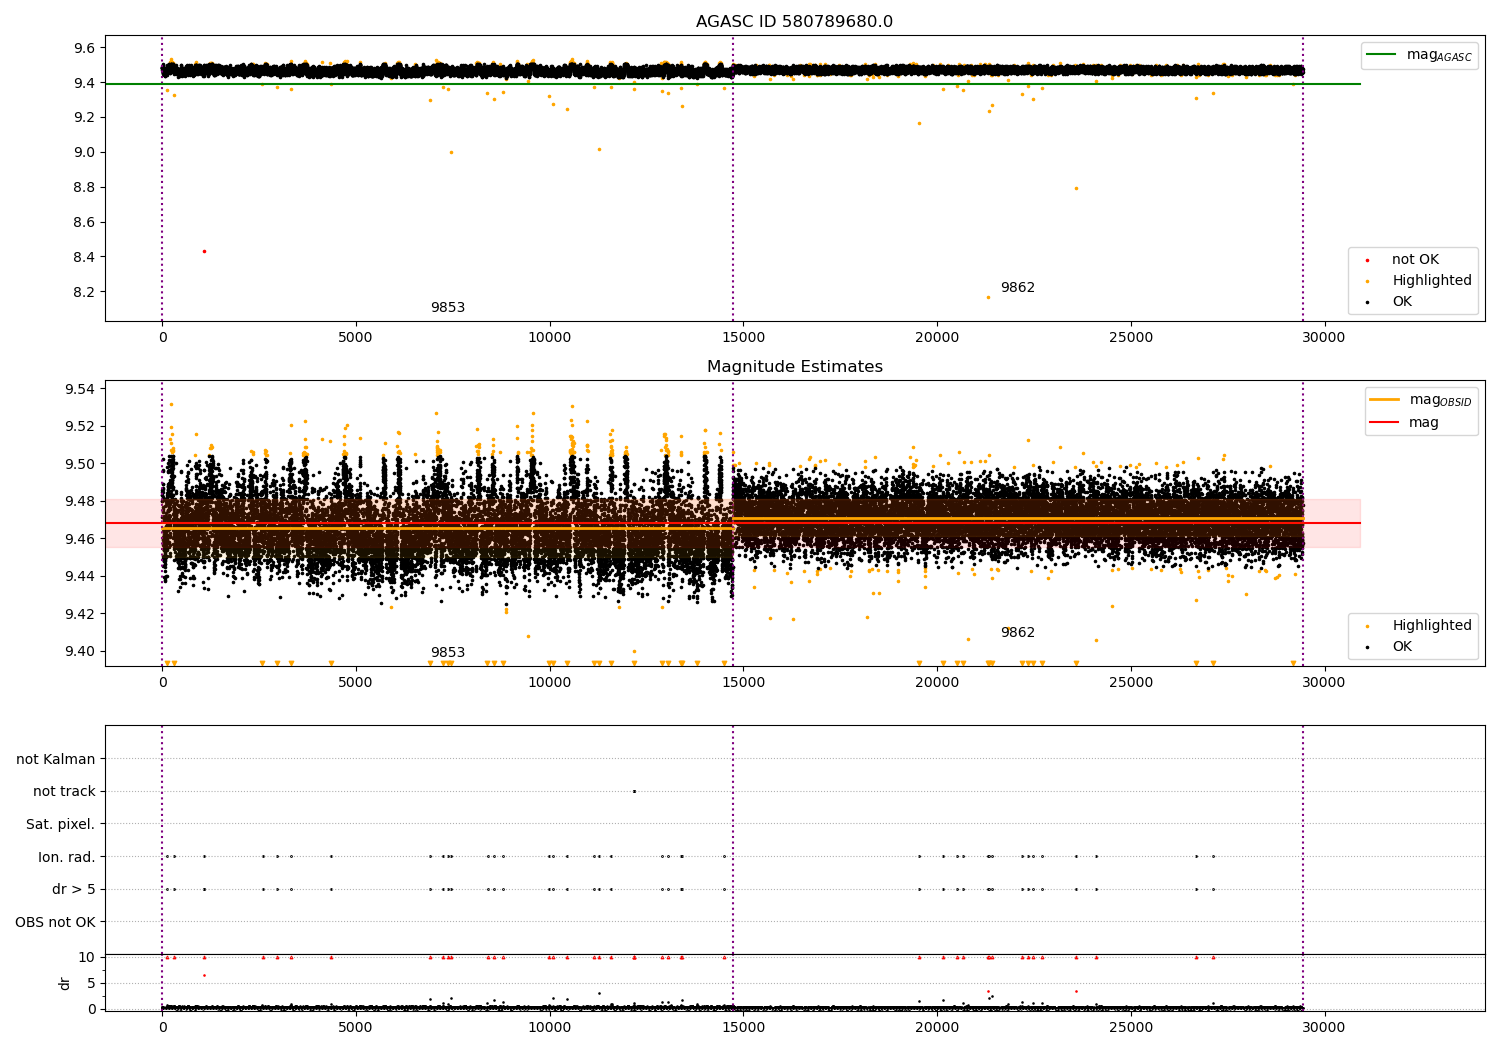Click the green line sample beside mag AGASC
The height and width of the screenshot is (1050, 1500).
pos(1381,55)
